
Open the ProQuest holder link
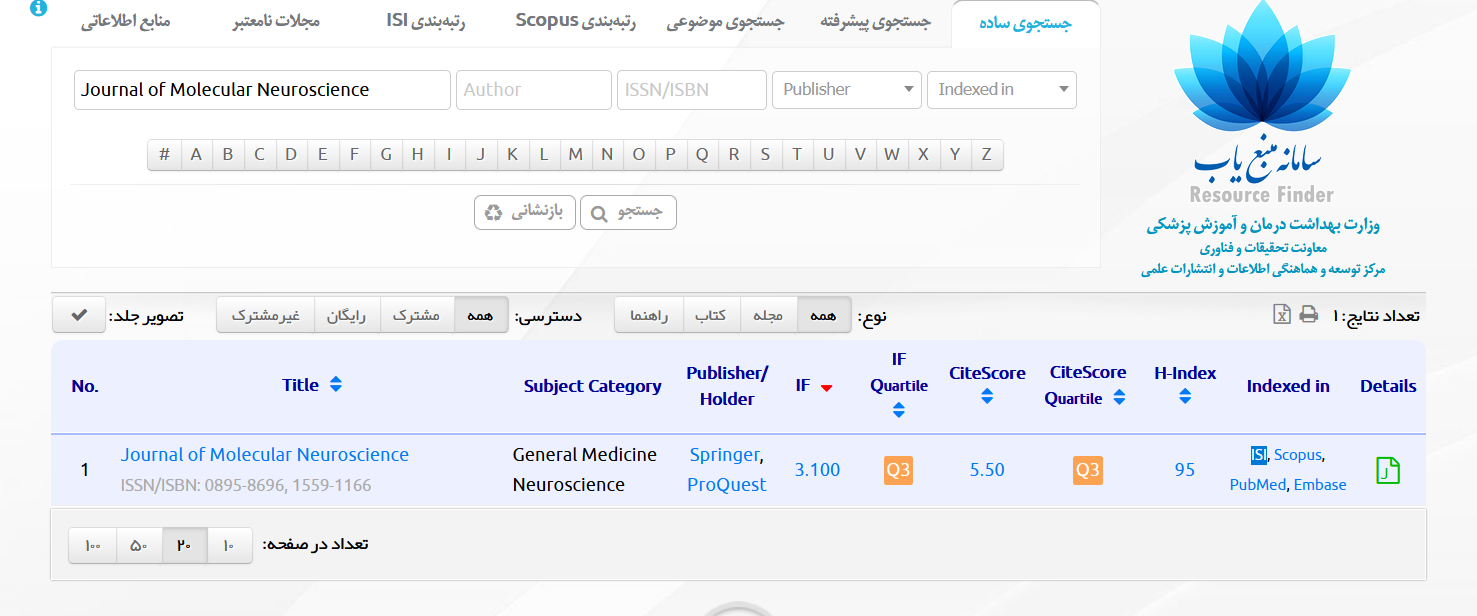727,484
